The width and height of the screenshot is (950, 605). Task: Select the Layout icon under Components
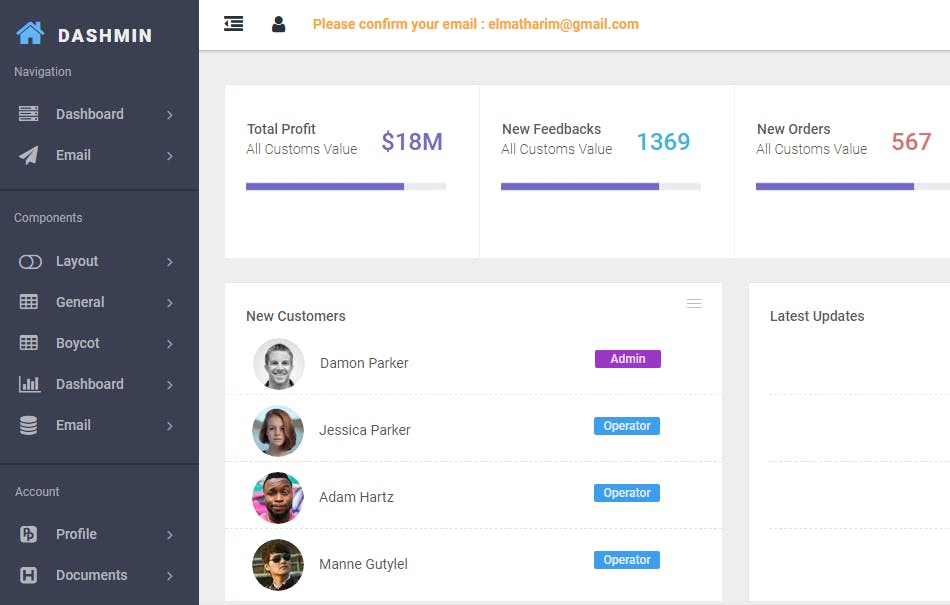(x=31, y=261)
